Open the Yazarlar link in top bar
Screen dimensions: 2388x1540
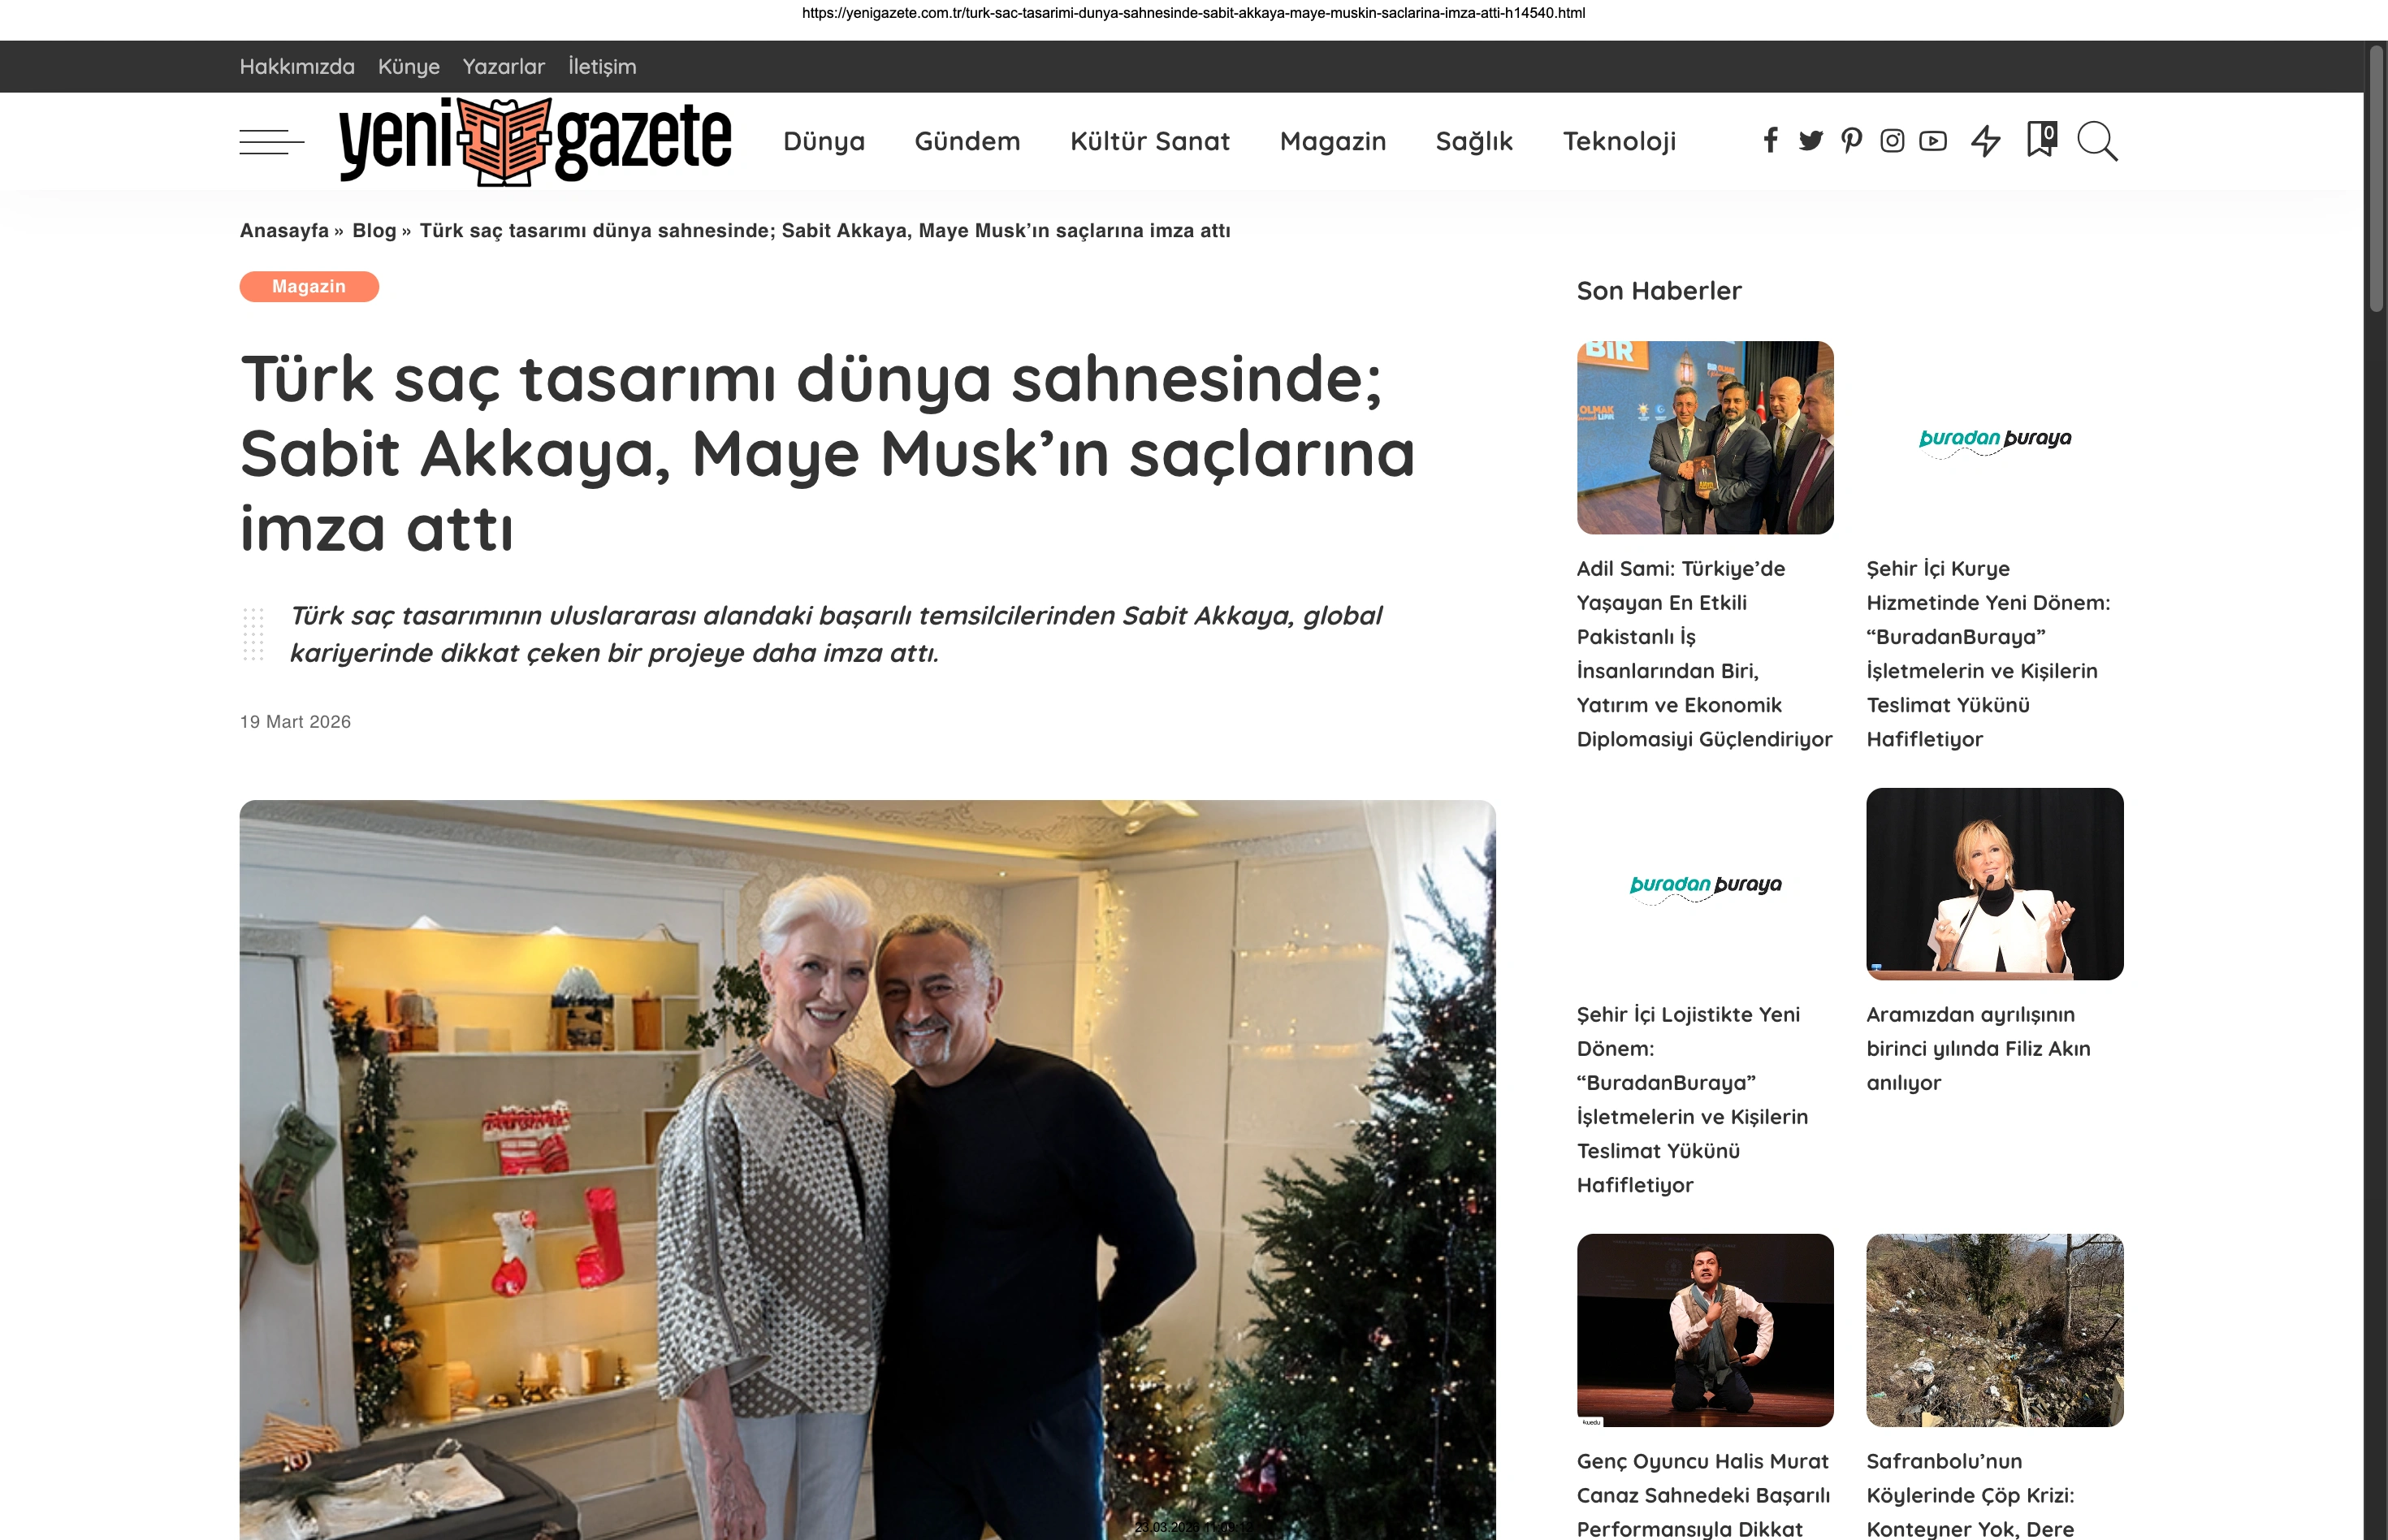(503, 67)
